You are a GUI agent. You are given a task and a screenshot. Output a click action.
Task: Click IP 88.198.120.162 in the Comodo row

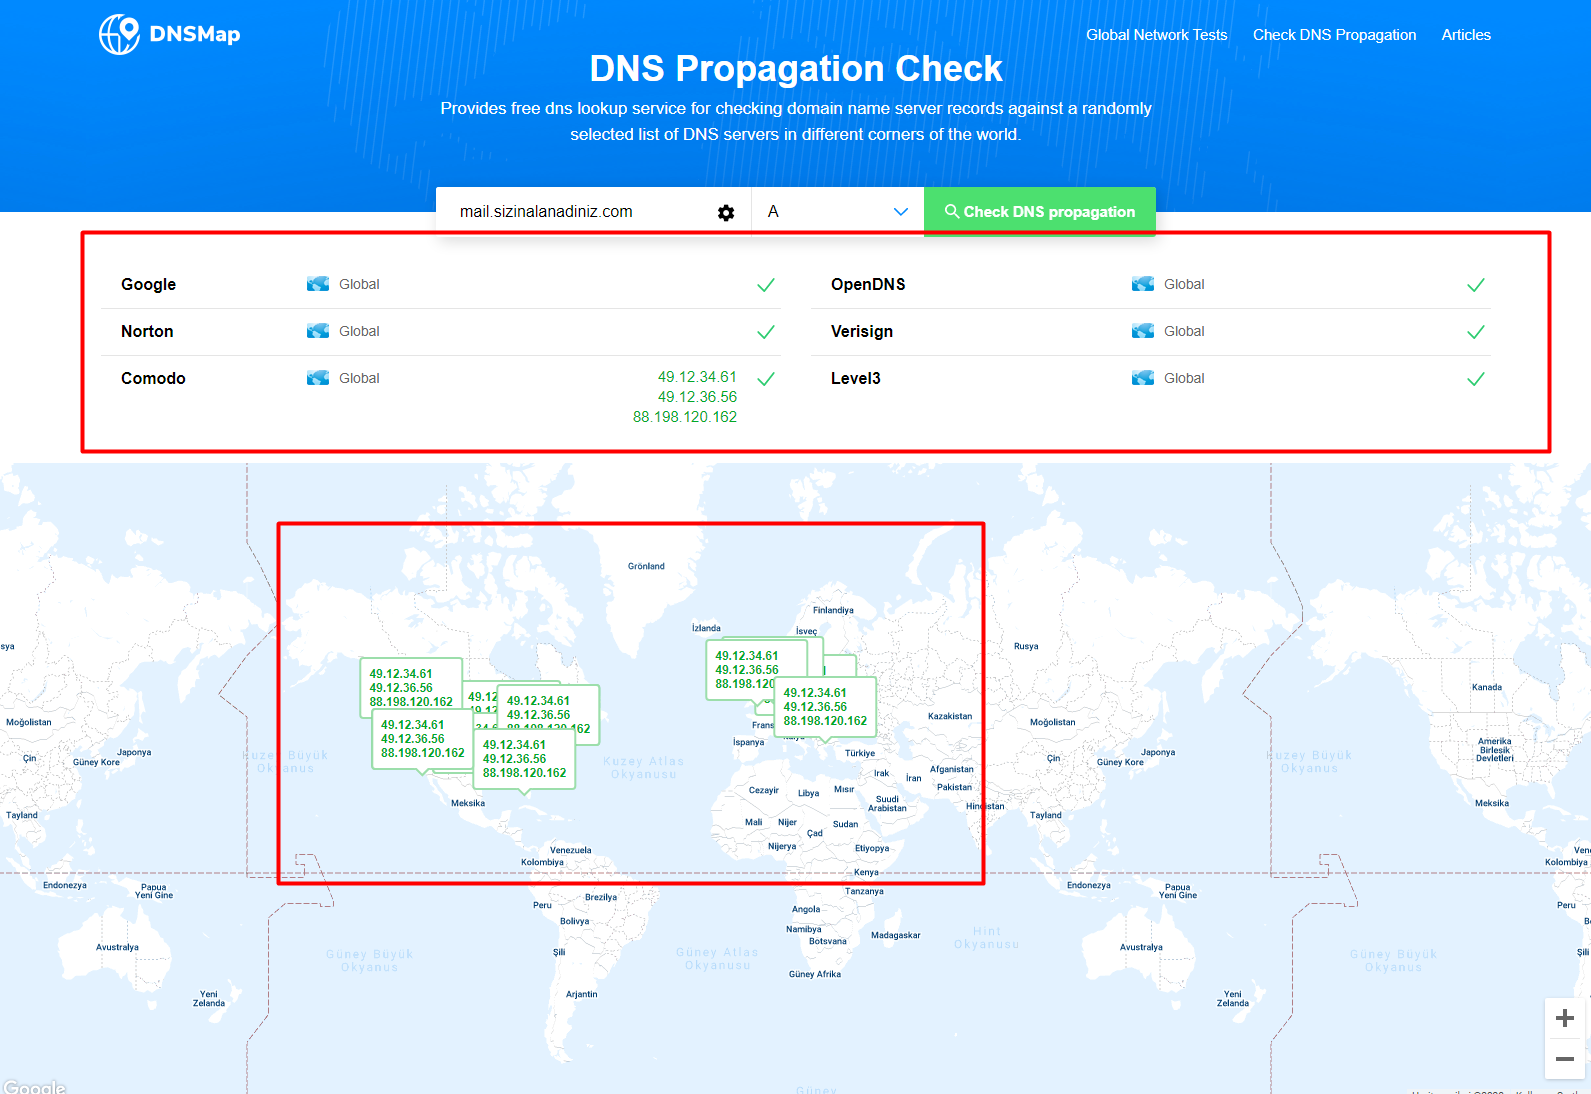pyautogui.click(x=685, y=417)
